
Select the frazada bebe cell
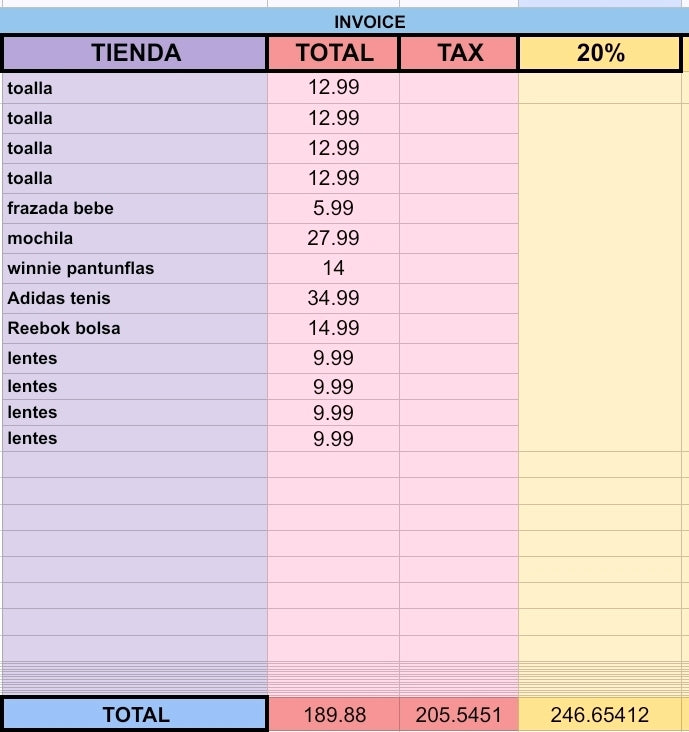[x=135, y=209]
